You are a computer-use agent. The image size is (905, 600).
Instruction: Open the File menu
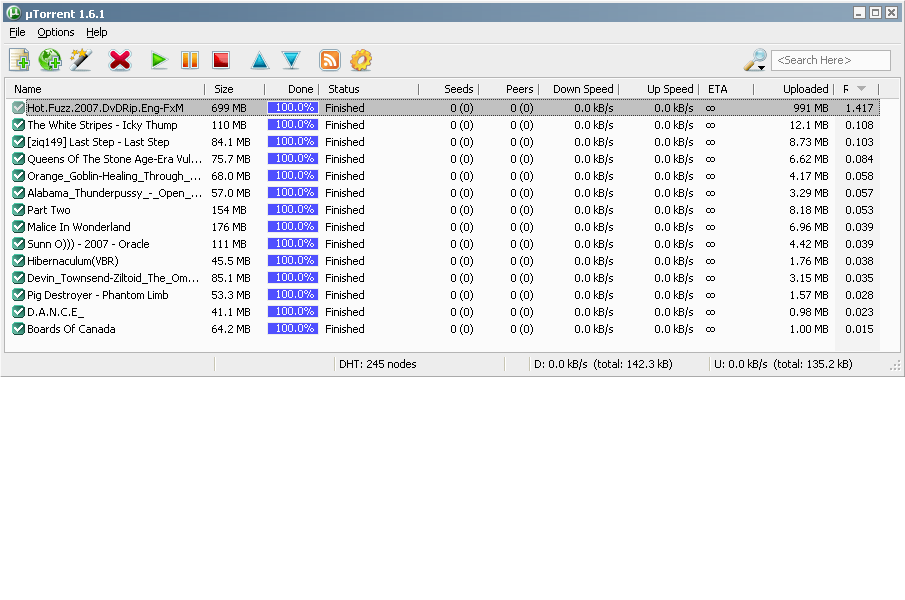(x=17, y=32)
